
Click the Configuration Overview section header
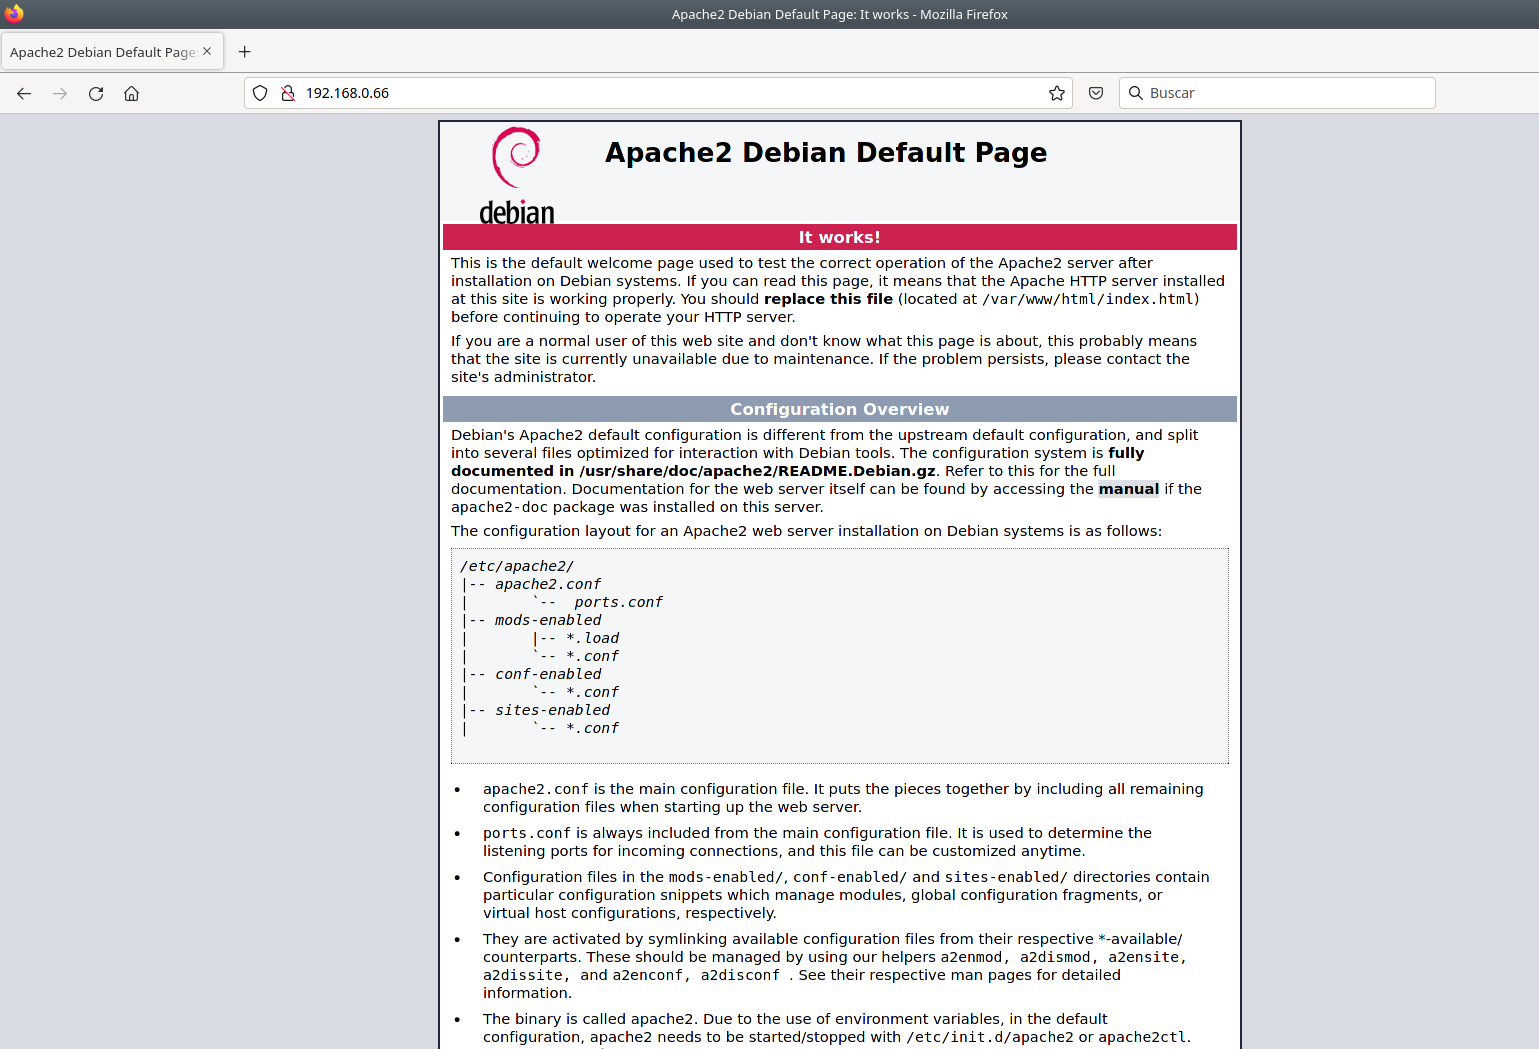pos(839,409)
